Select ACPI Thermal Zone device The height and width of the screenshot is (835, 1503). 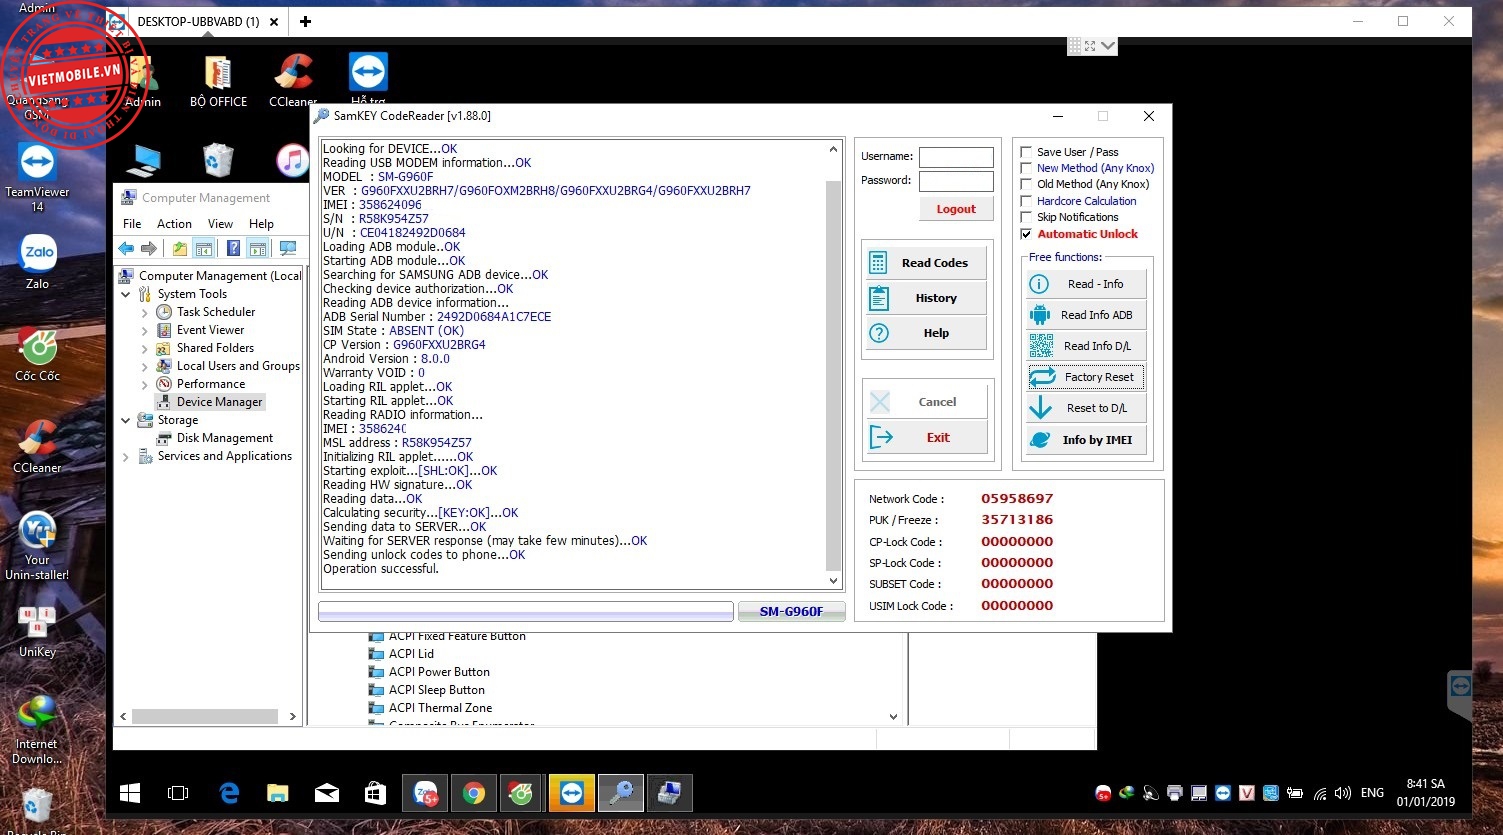point(440,708)
